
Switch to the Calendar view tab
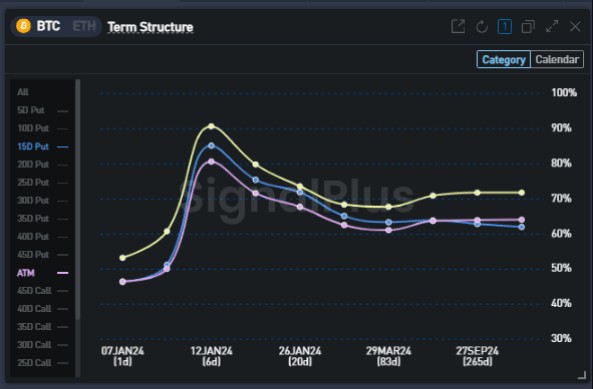(557, 59)
